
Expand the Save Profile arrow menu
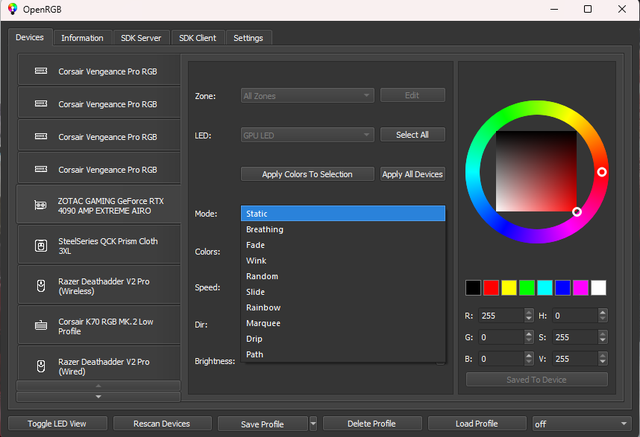(313, 424)
